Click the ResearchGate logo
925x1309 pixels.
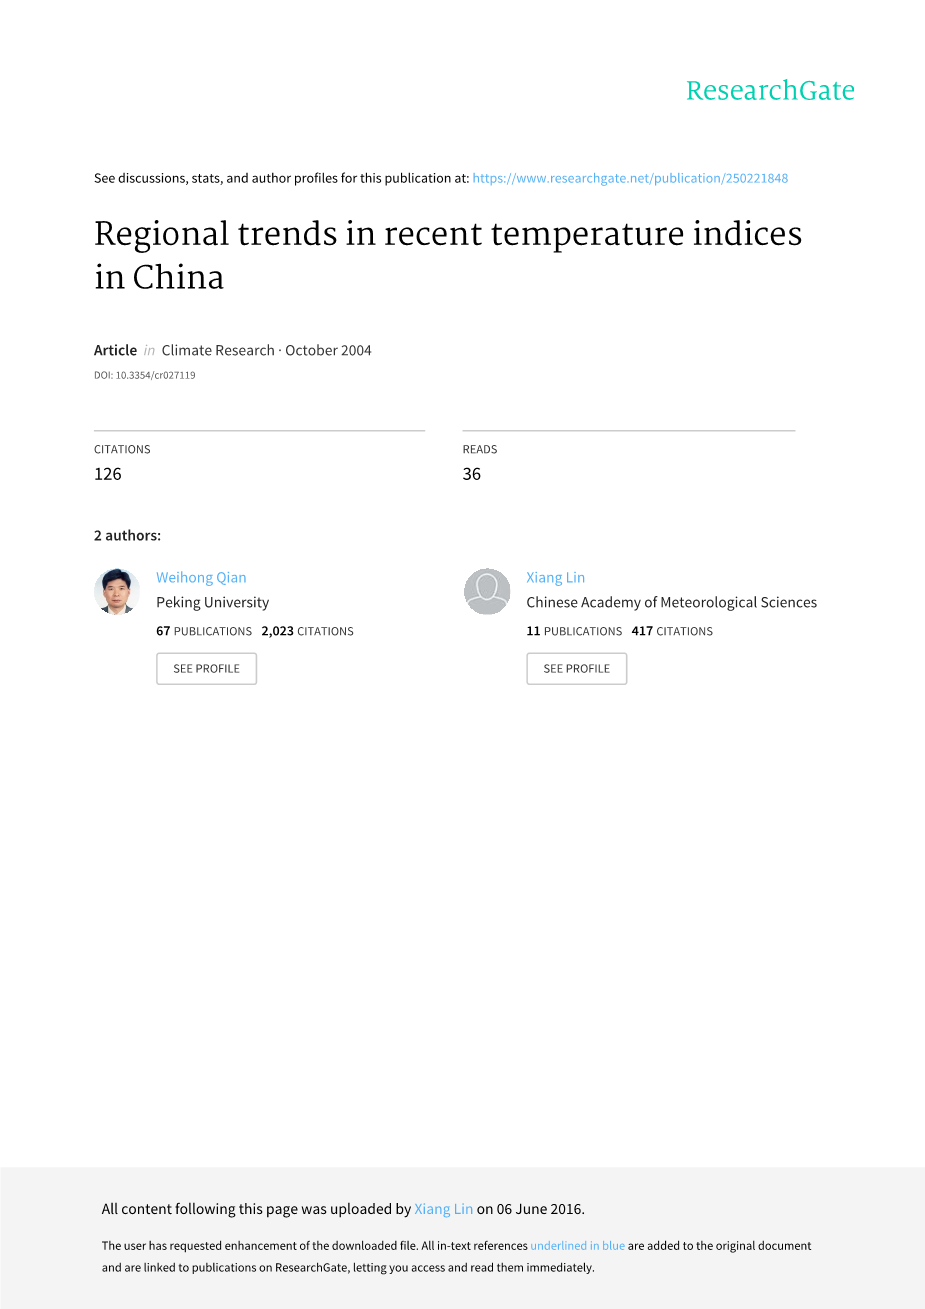[769, 91]
